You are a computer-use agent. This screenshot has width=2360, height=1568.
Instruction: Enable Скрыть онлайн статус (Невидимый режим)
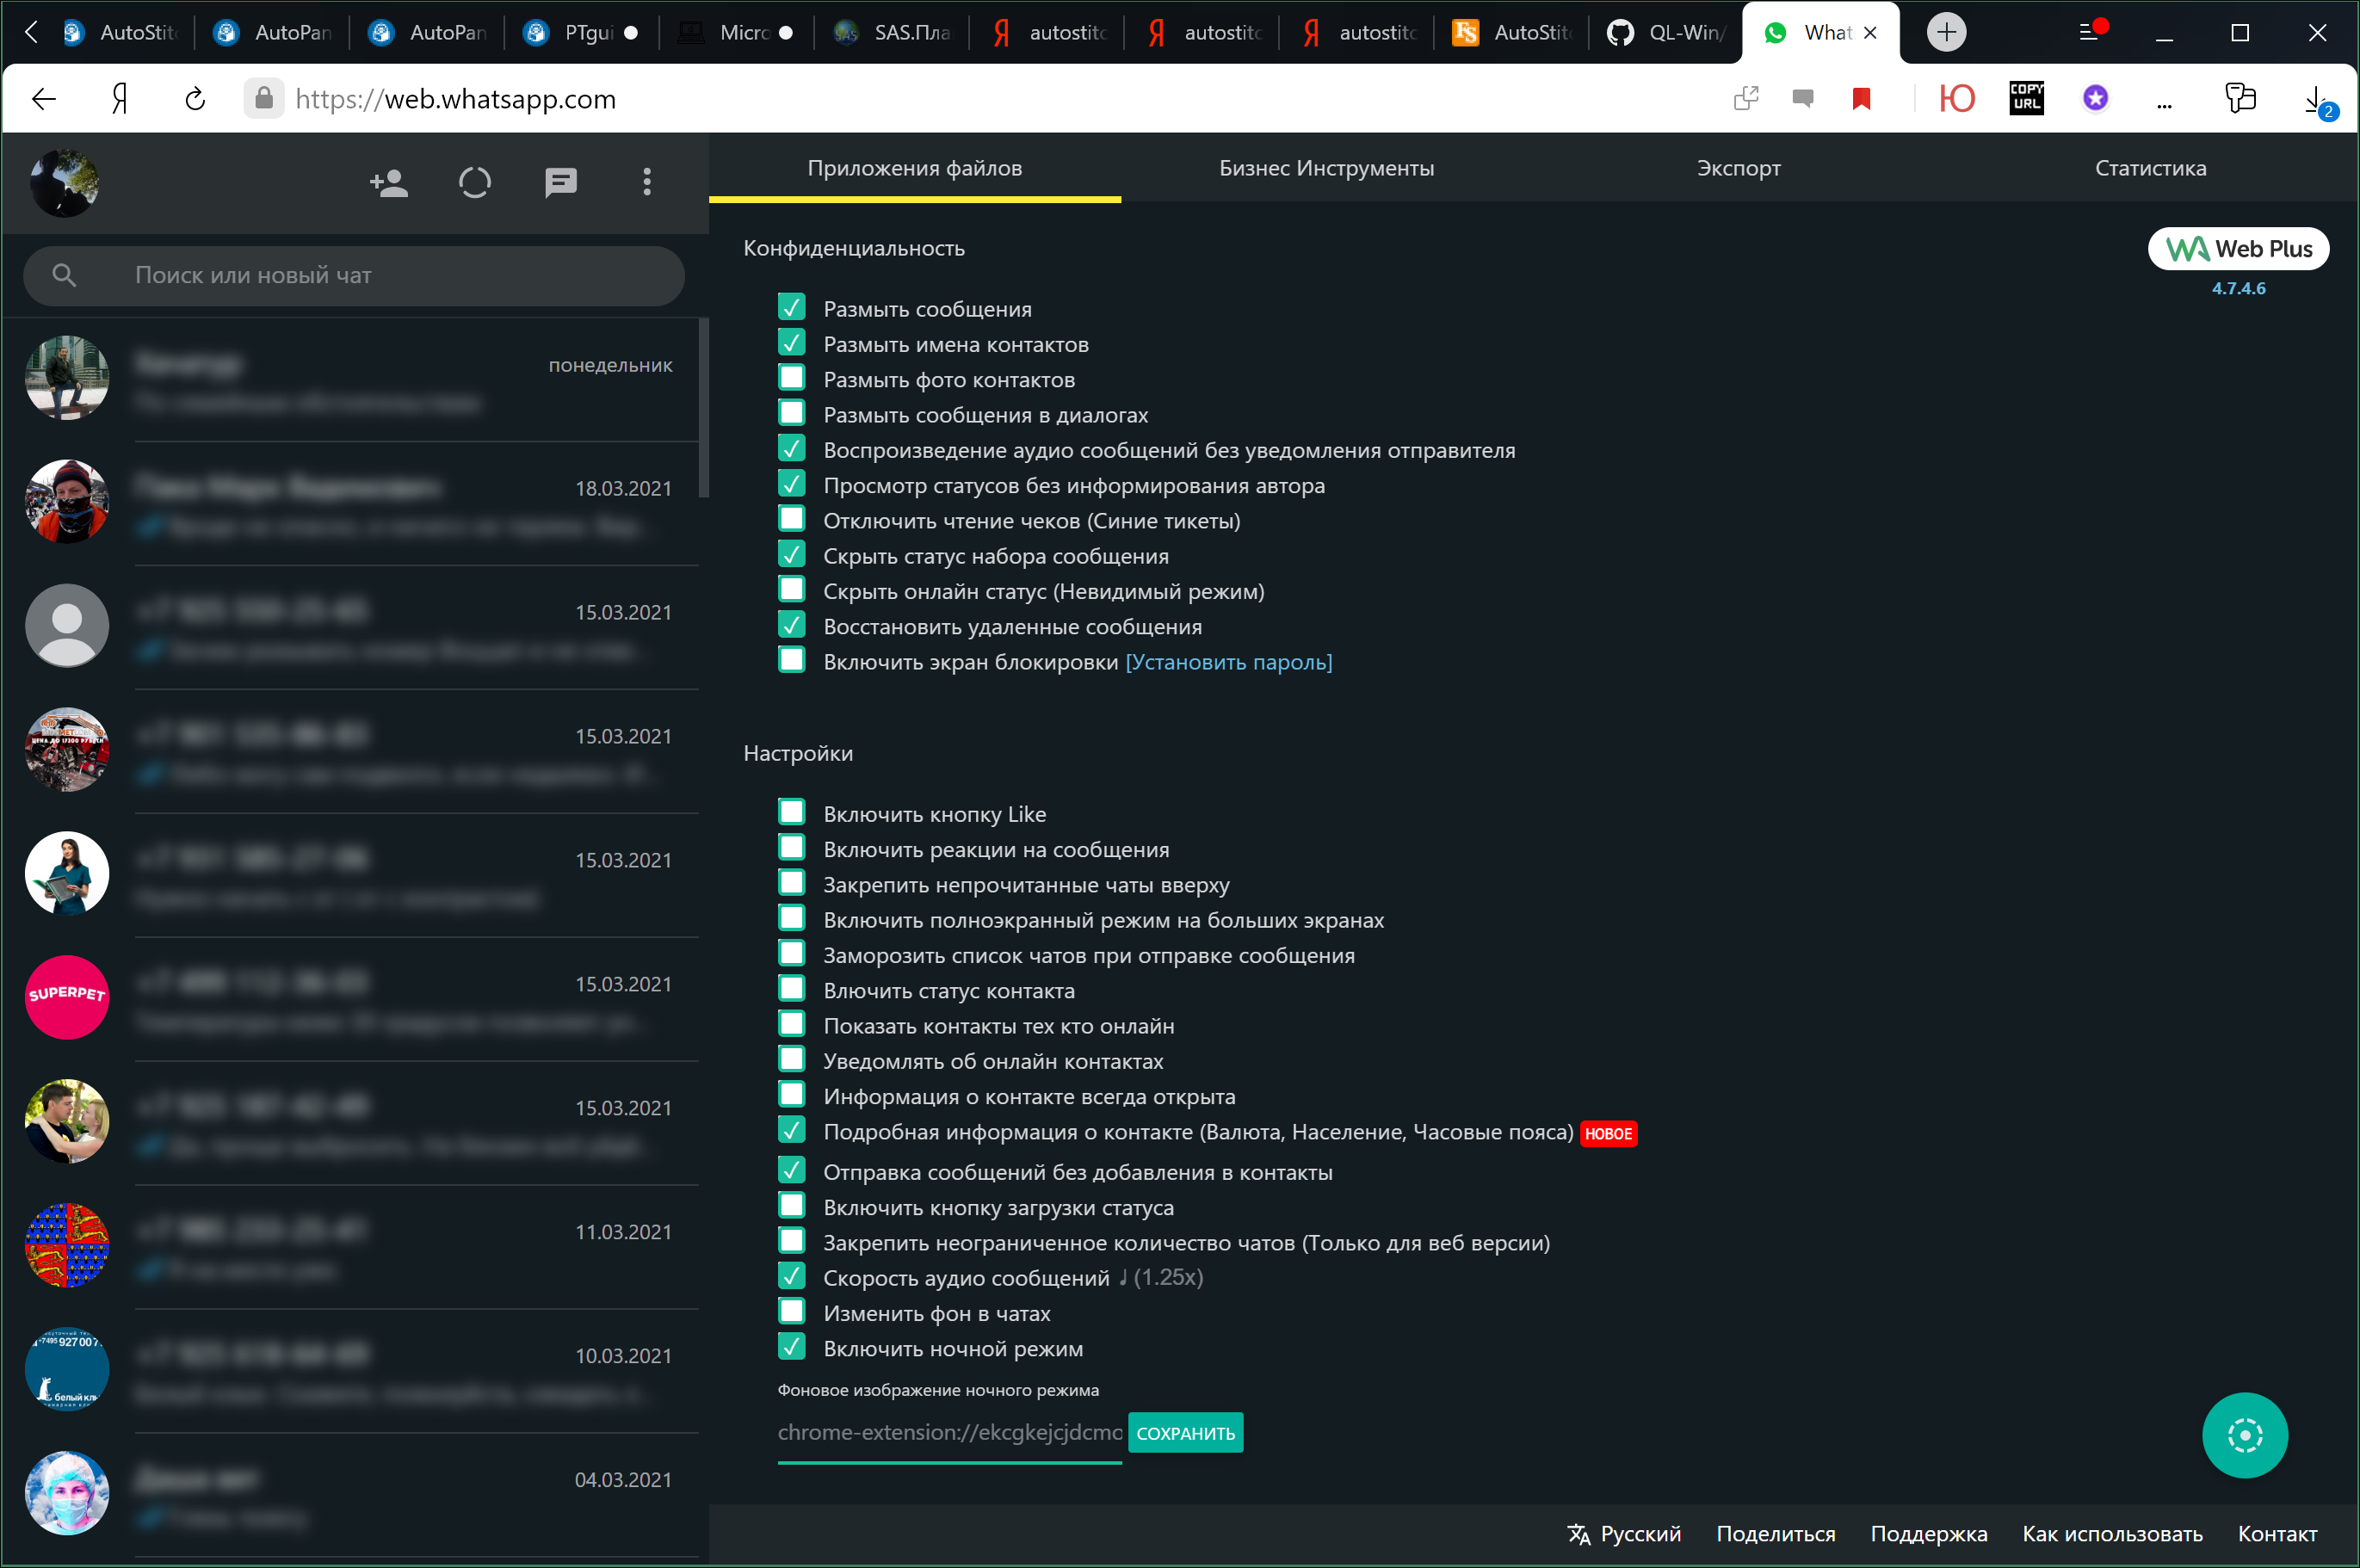tap(792, 589)
